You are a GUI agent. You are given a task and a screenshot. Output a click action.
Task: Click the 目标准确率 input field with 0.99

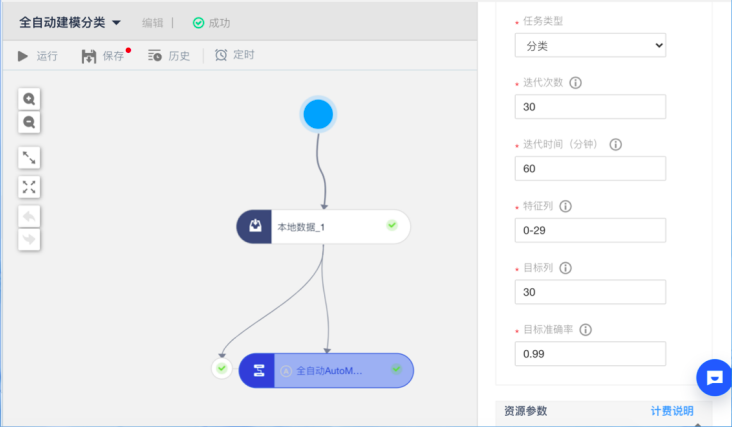click(x=590, y=354)
